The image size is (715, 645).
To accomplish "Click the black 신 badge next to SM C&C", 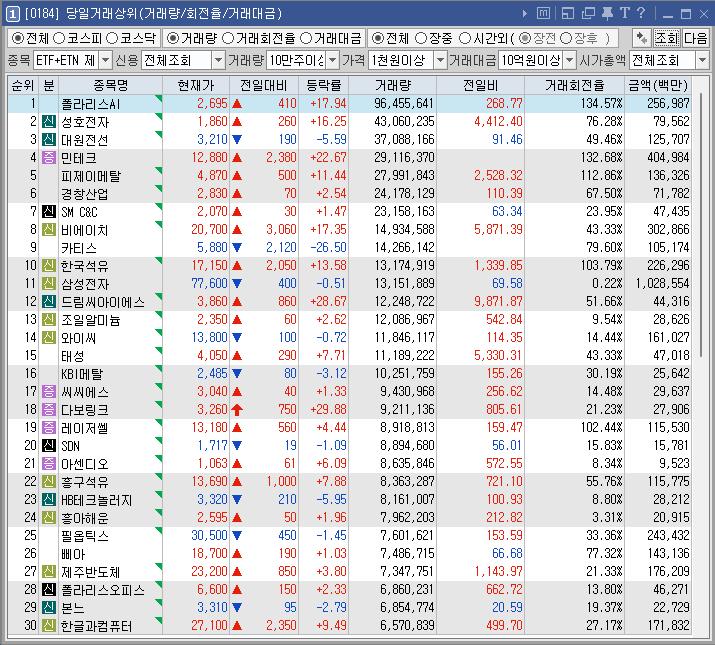I will point(49,211).
